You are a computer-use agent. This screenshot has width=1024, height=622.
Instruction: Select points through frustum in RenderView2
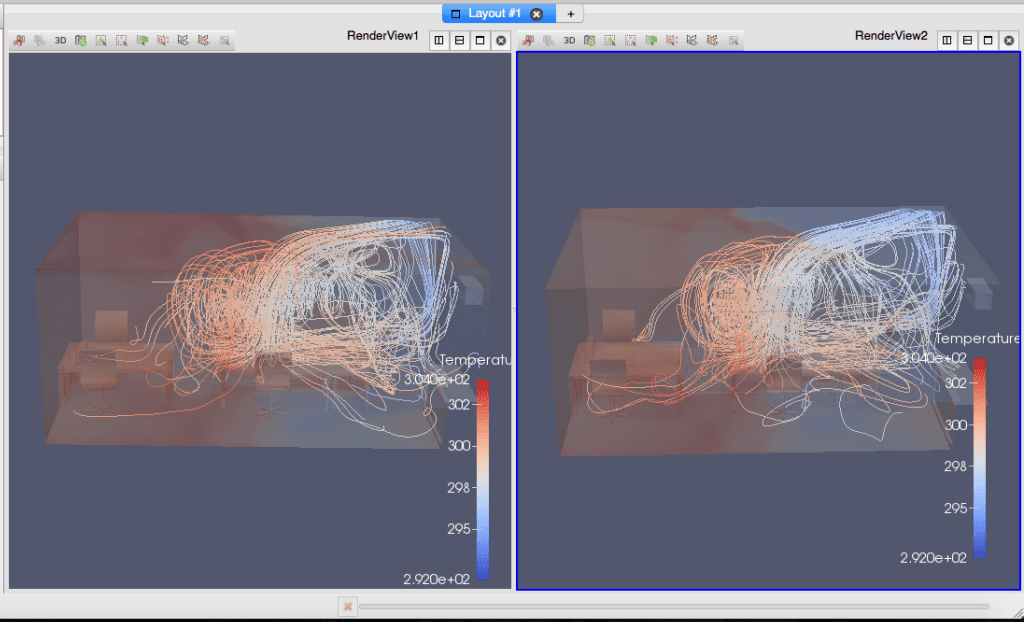pos(670,40)
